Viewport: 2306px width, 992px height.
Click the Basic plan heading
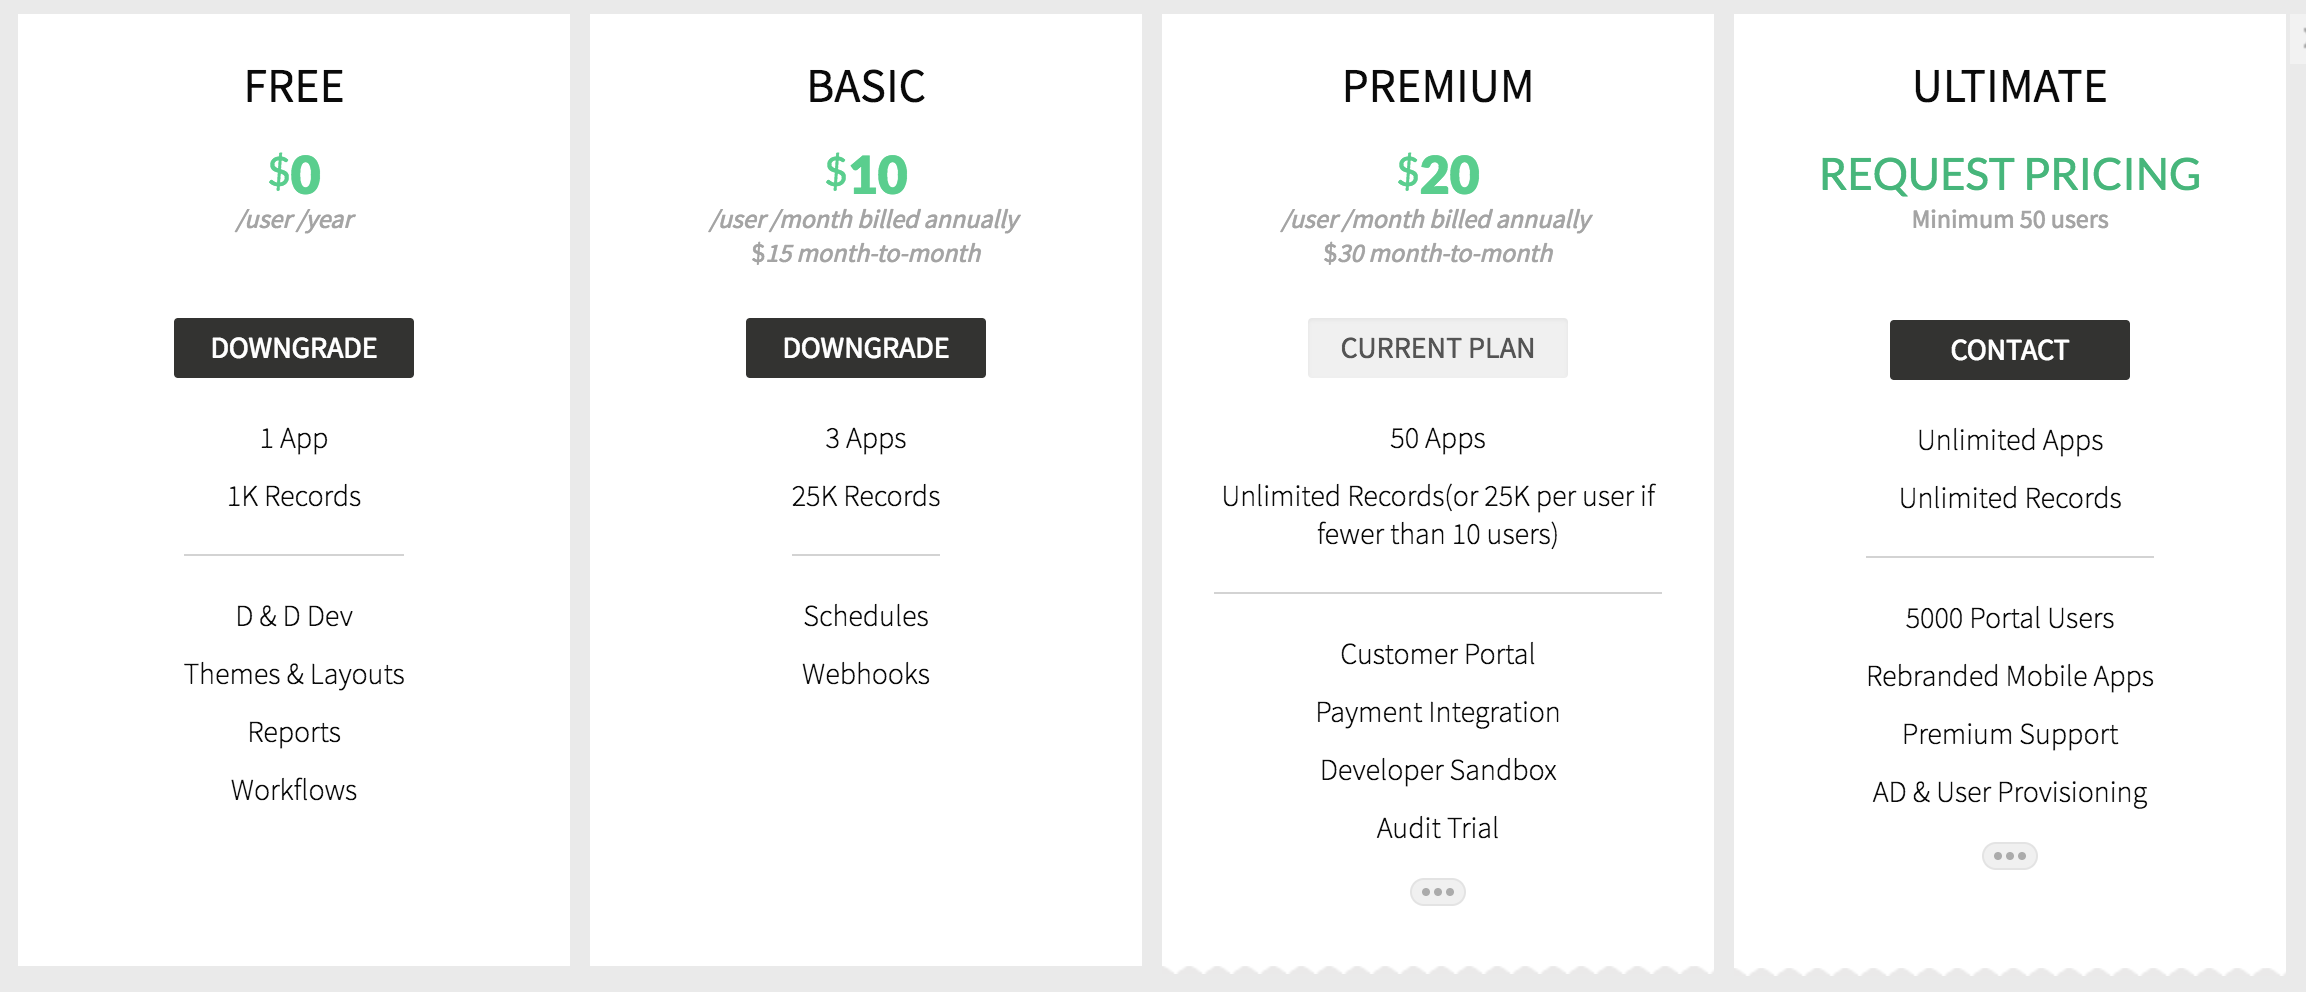[x=866, y=87]
